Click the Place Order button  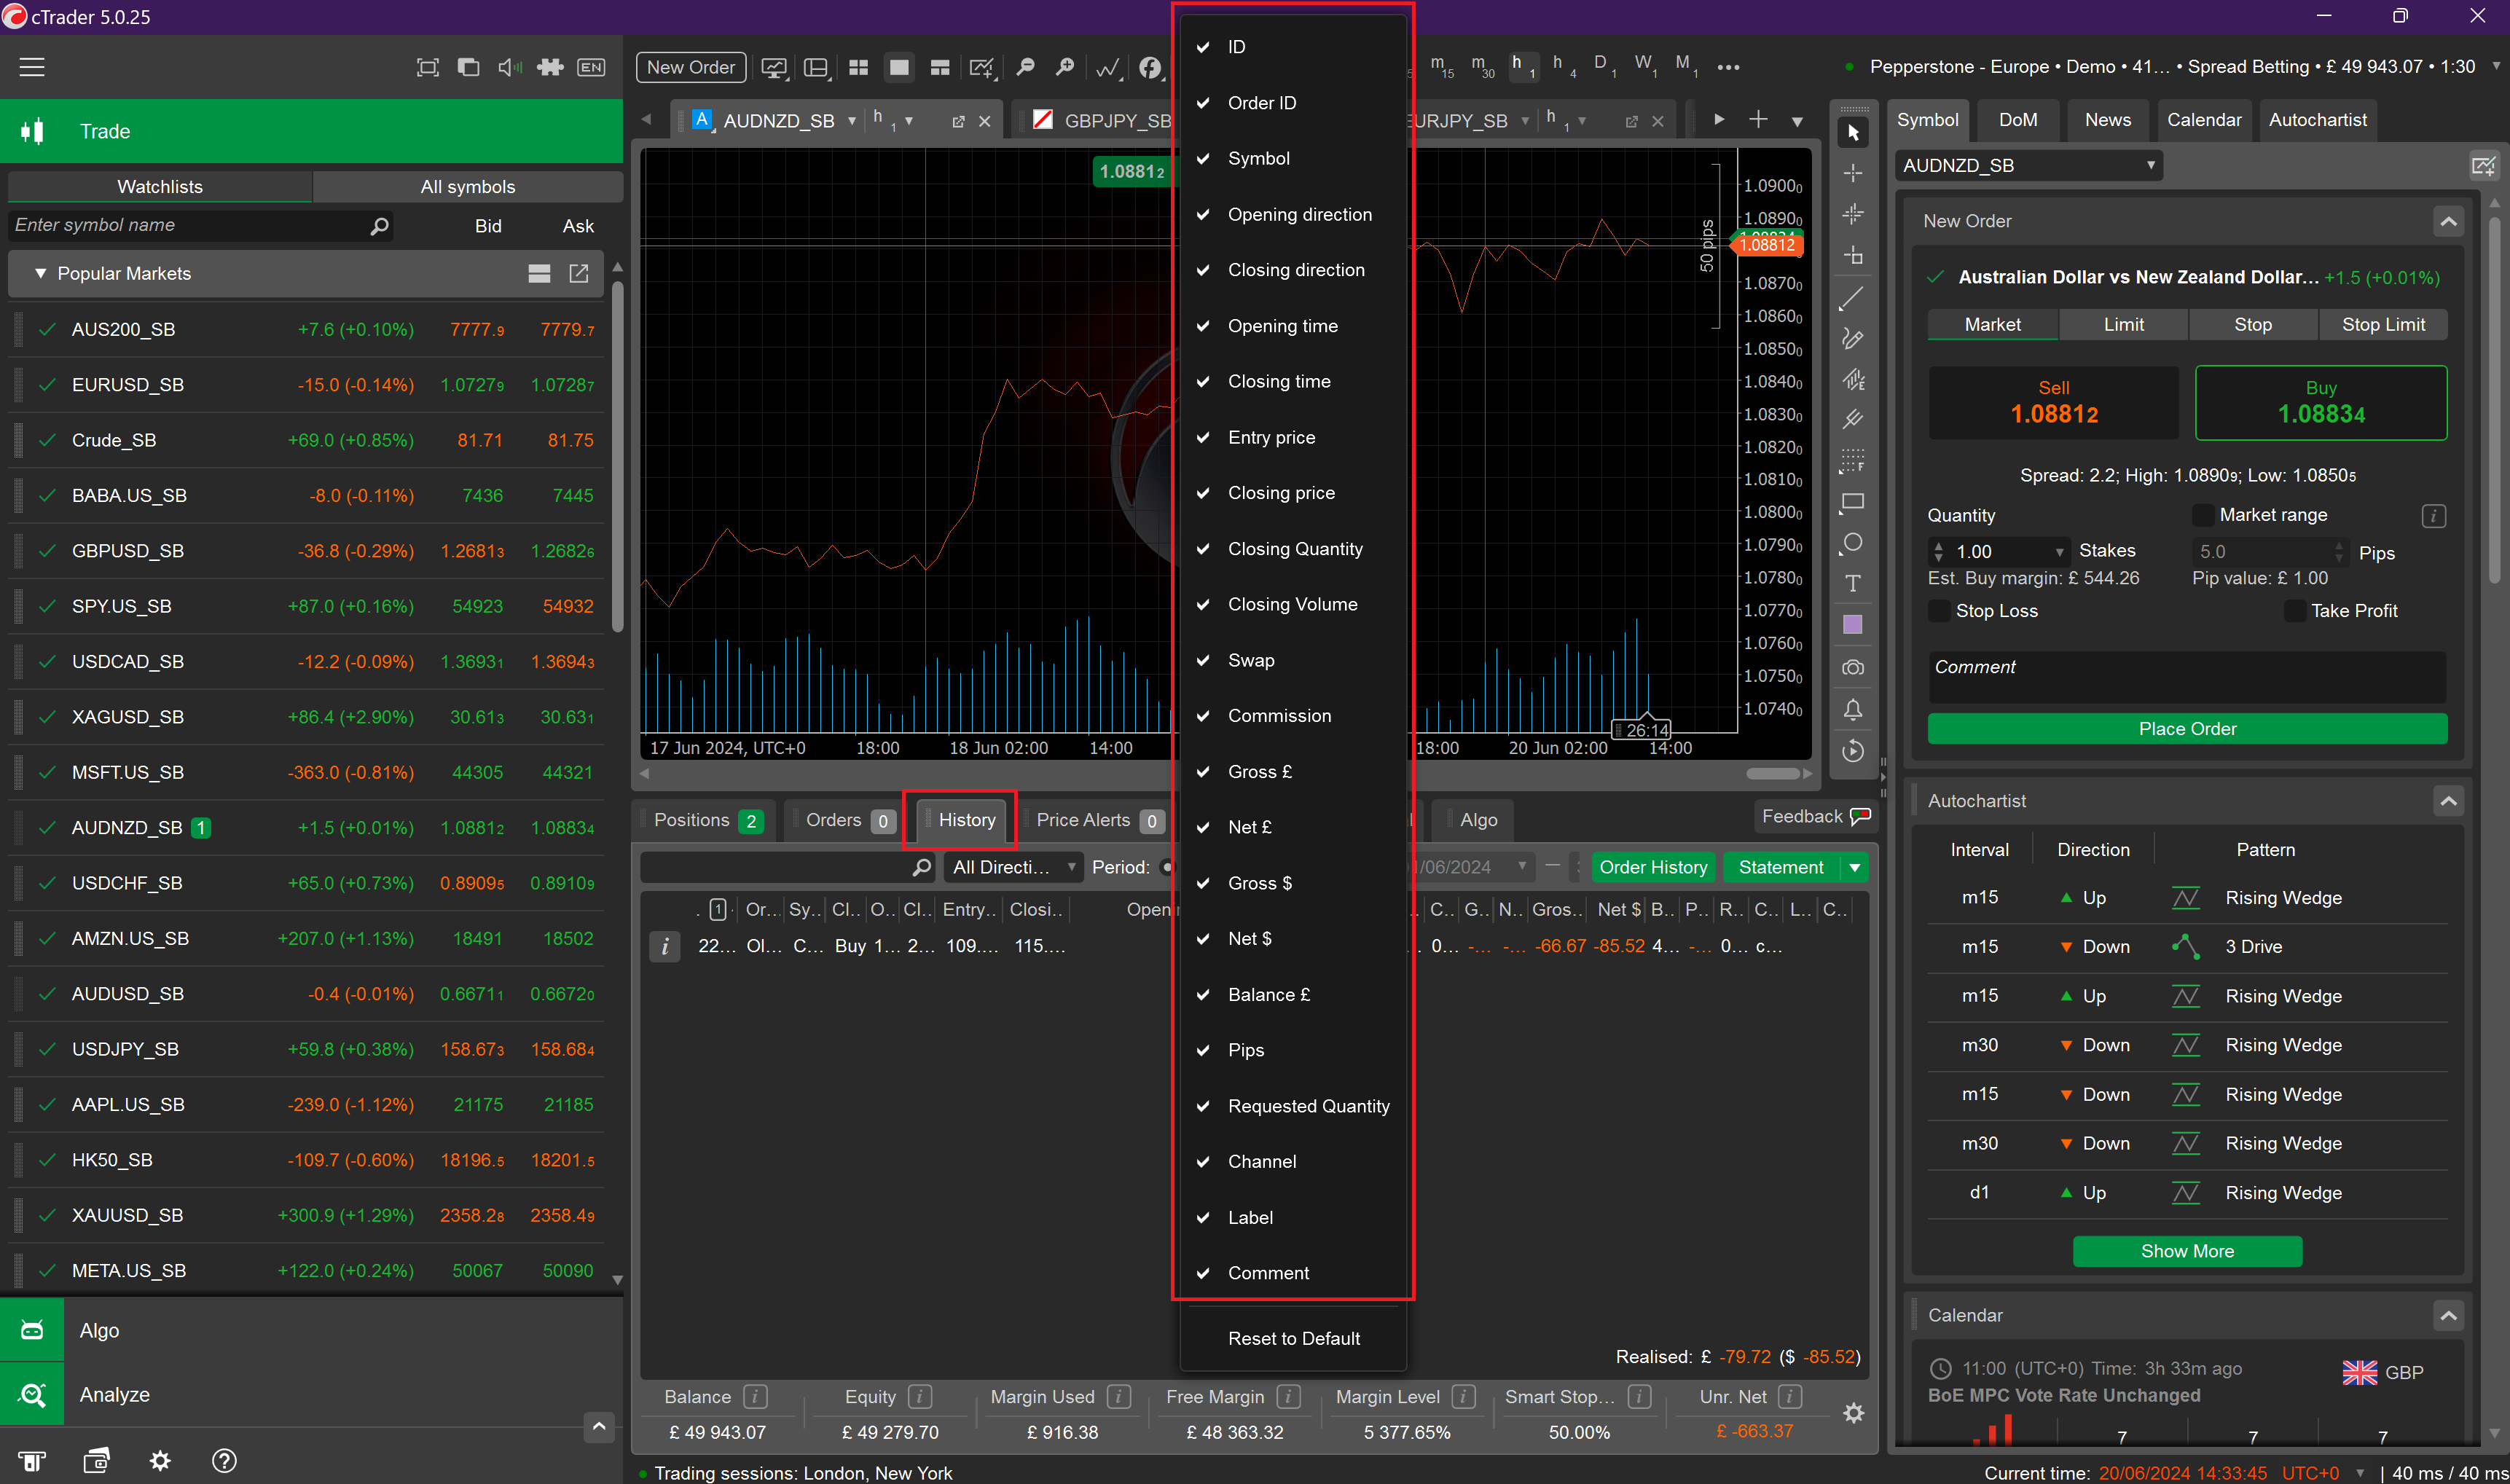click(2187, 728)
